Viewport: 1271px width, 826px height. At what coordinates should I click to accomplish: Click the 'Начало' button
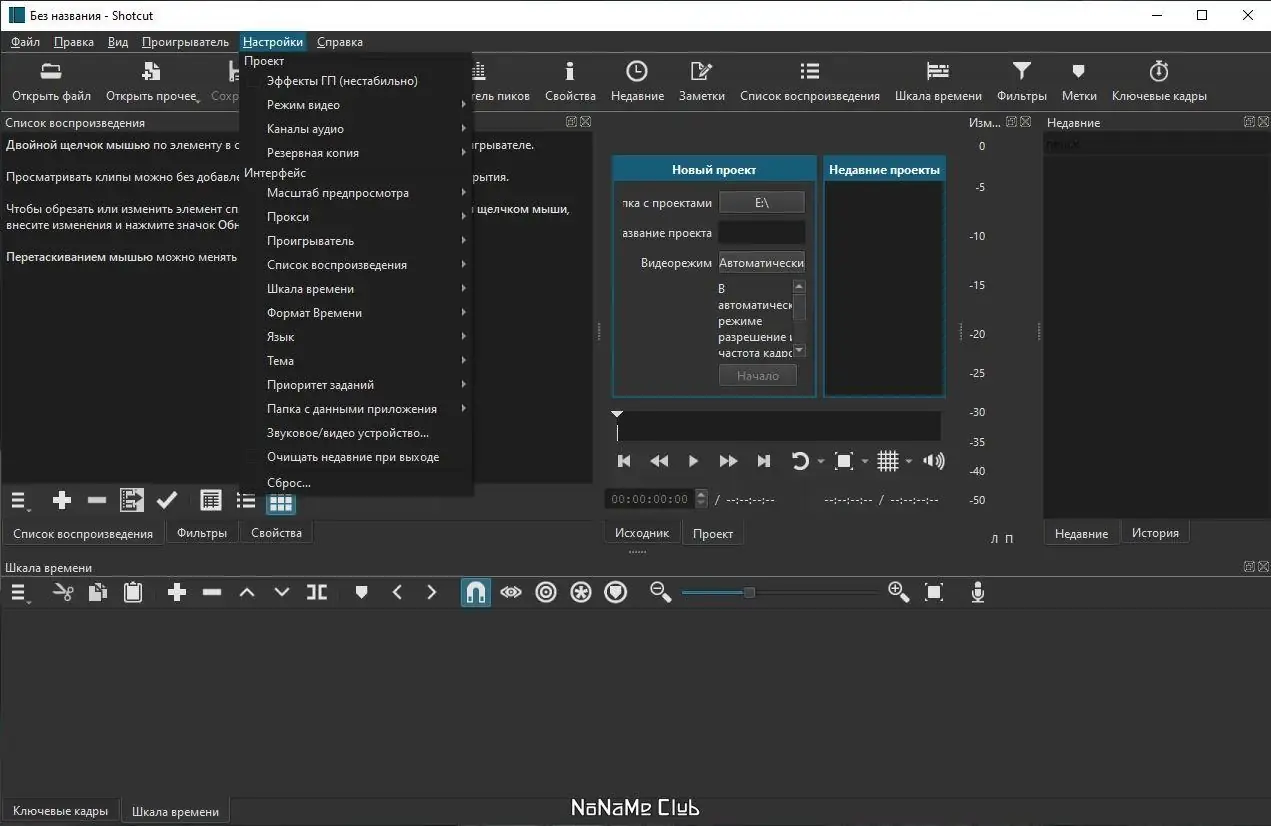757,376
